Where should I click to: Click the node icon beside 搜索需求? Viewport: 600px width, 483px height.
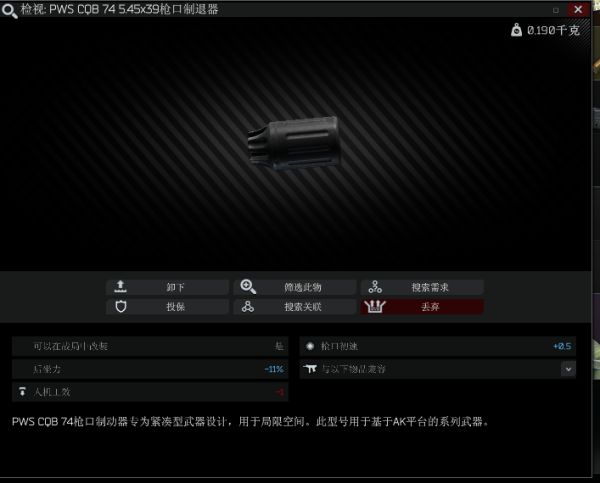coord(375,287)
